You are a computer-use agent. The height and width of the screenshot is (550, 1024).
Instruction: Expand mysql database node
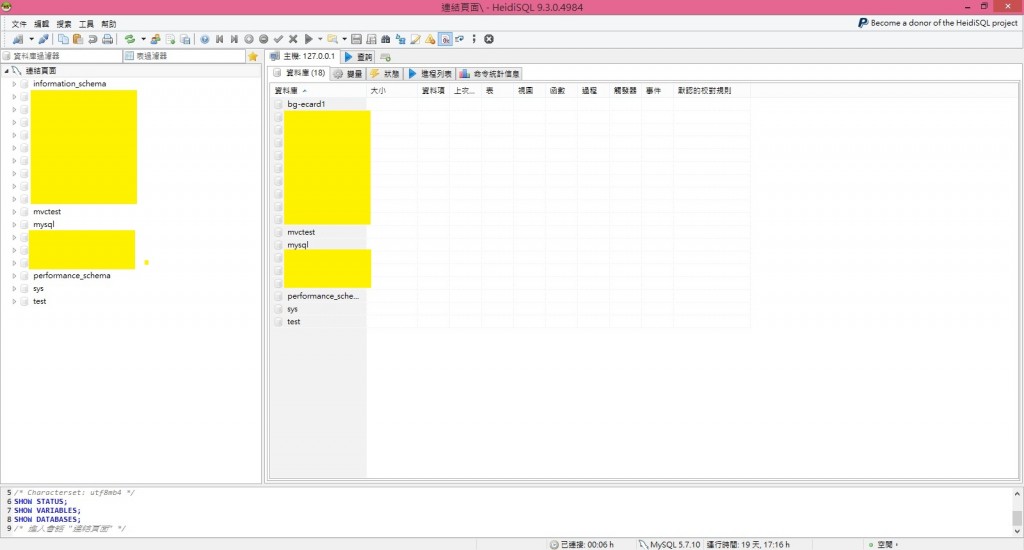coord(14,224)
